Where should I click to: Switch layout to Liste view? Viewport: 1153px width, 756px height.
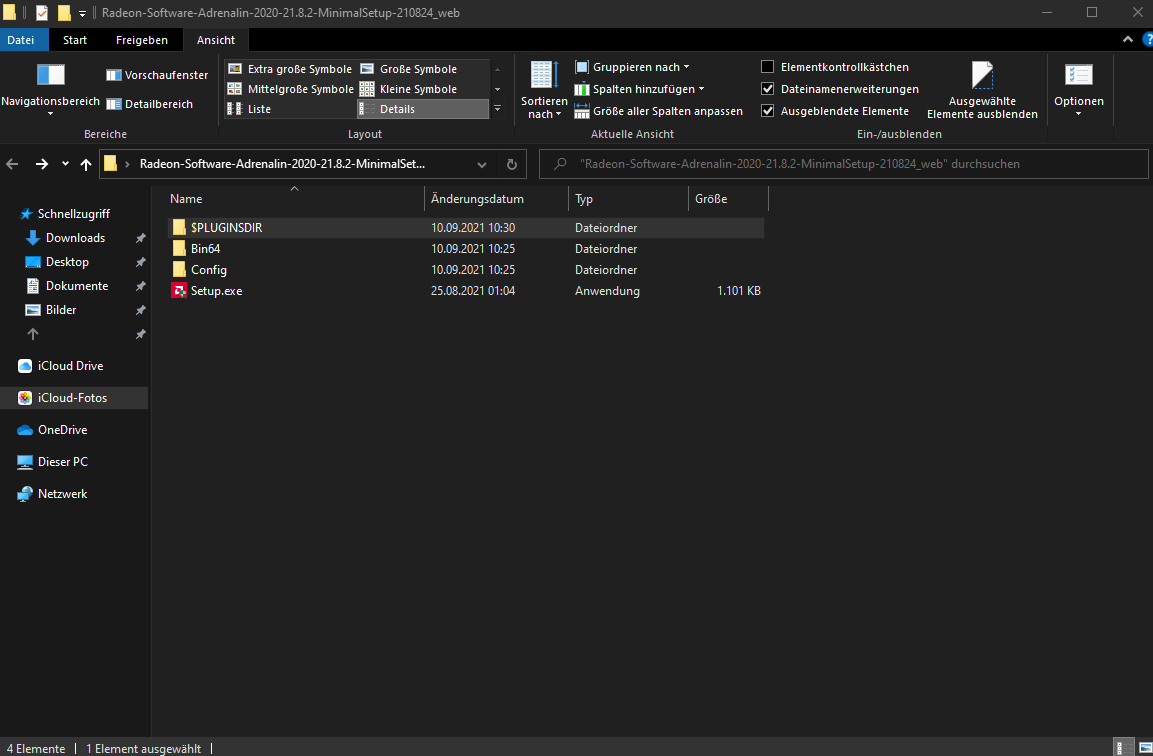coord(249,109)
